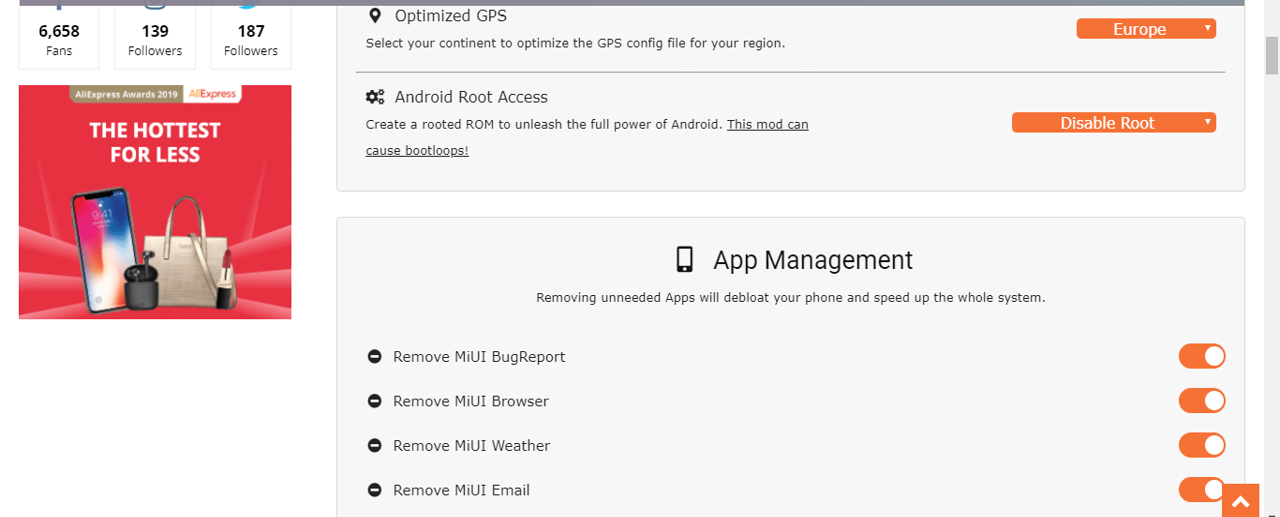Click the phone icon beside App Management

coord(684,260)
